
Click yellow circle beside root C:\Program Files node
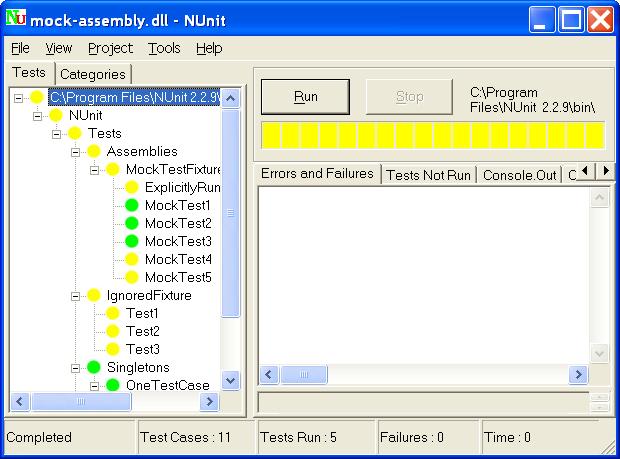tap(37, 97)
